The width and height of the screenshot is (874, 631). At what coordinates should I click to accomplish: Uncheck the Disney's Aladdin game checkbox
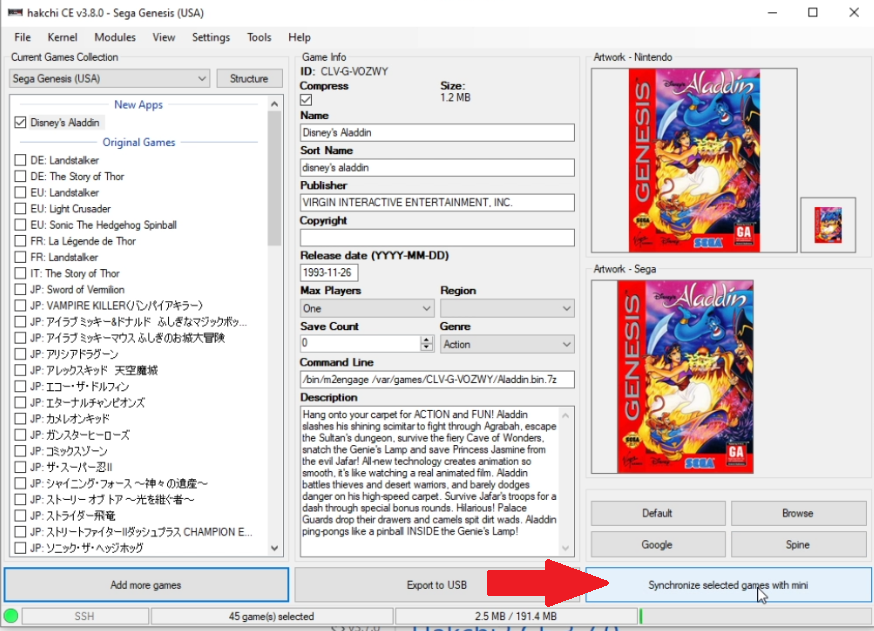click(x=21, y=123)
